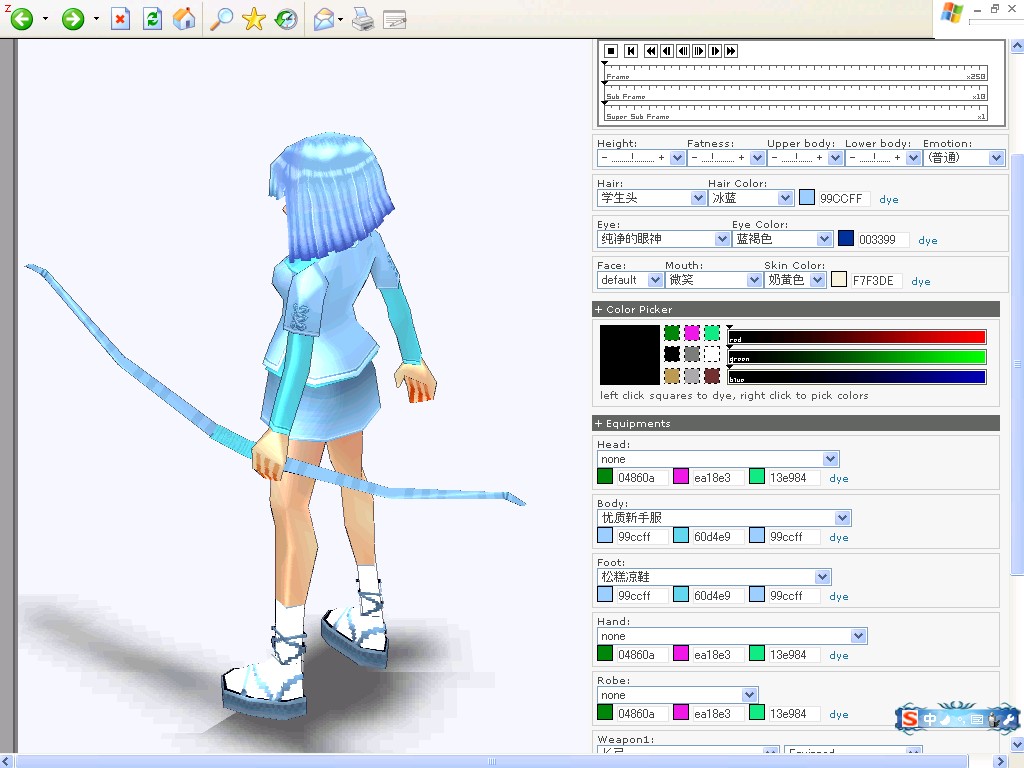This screenshot has width=1024, height=768.
Task: Click the fast forward animation button
Action: (x=731, y=51)
